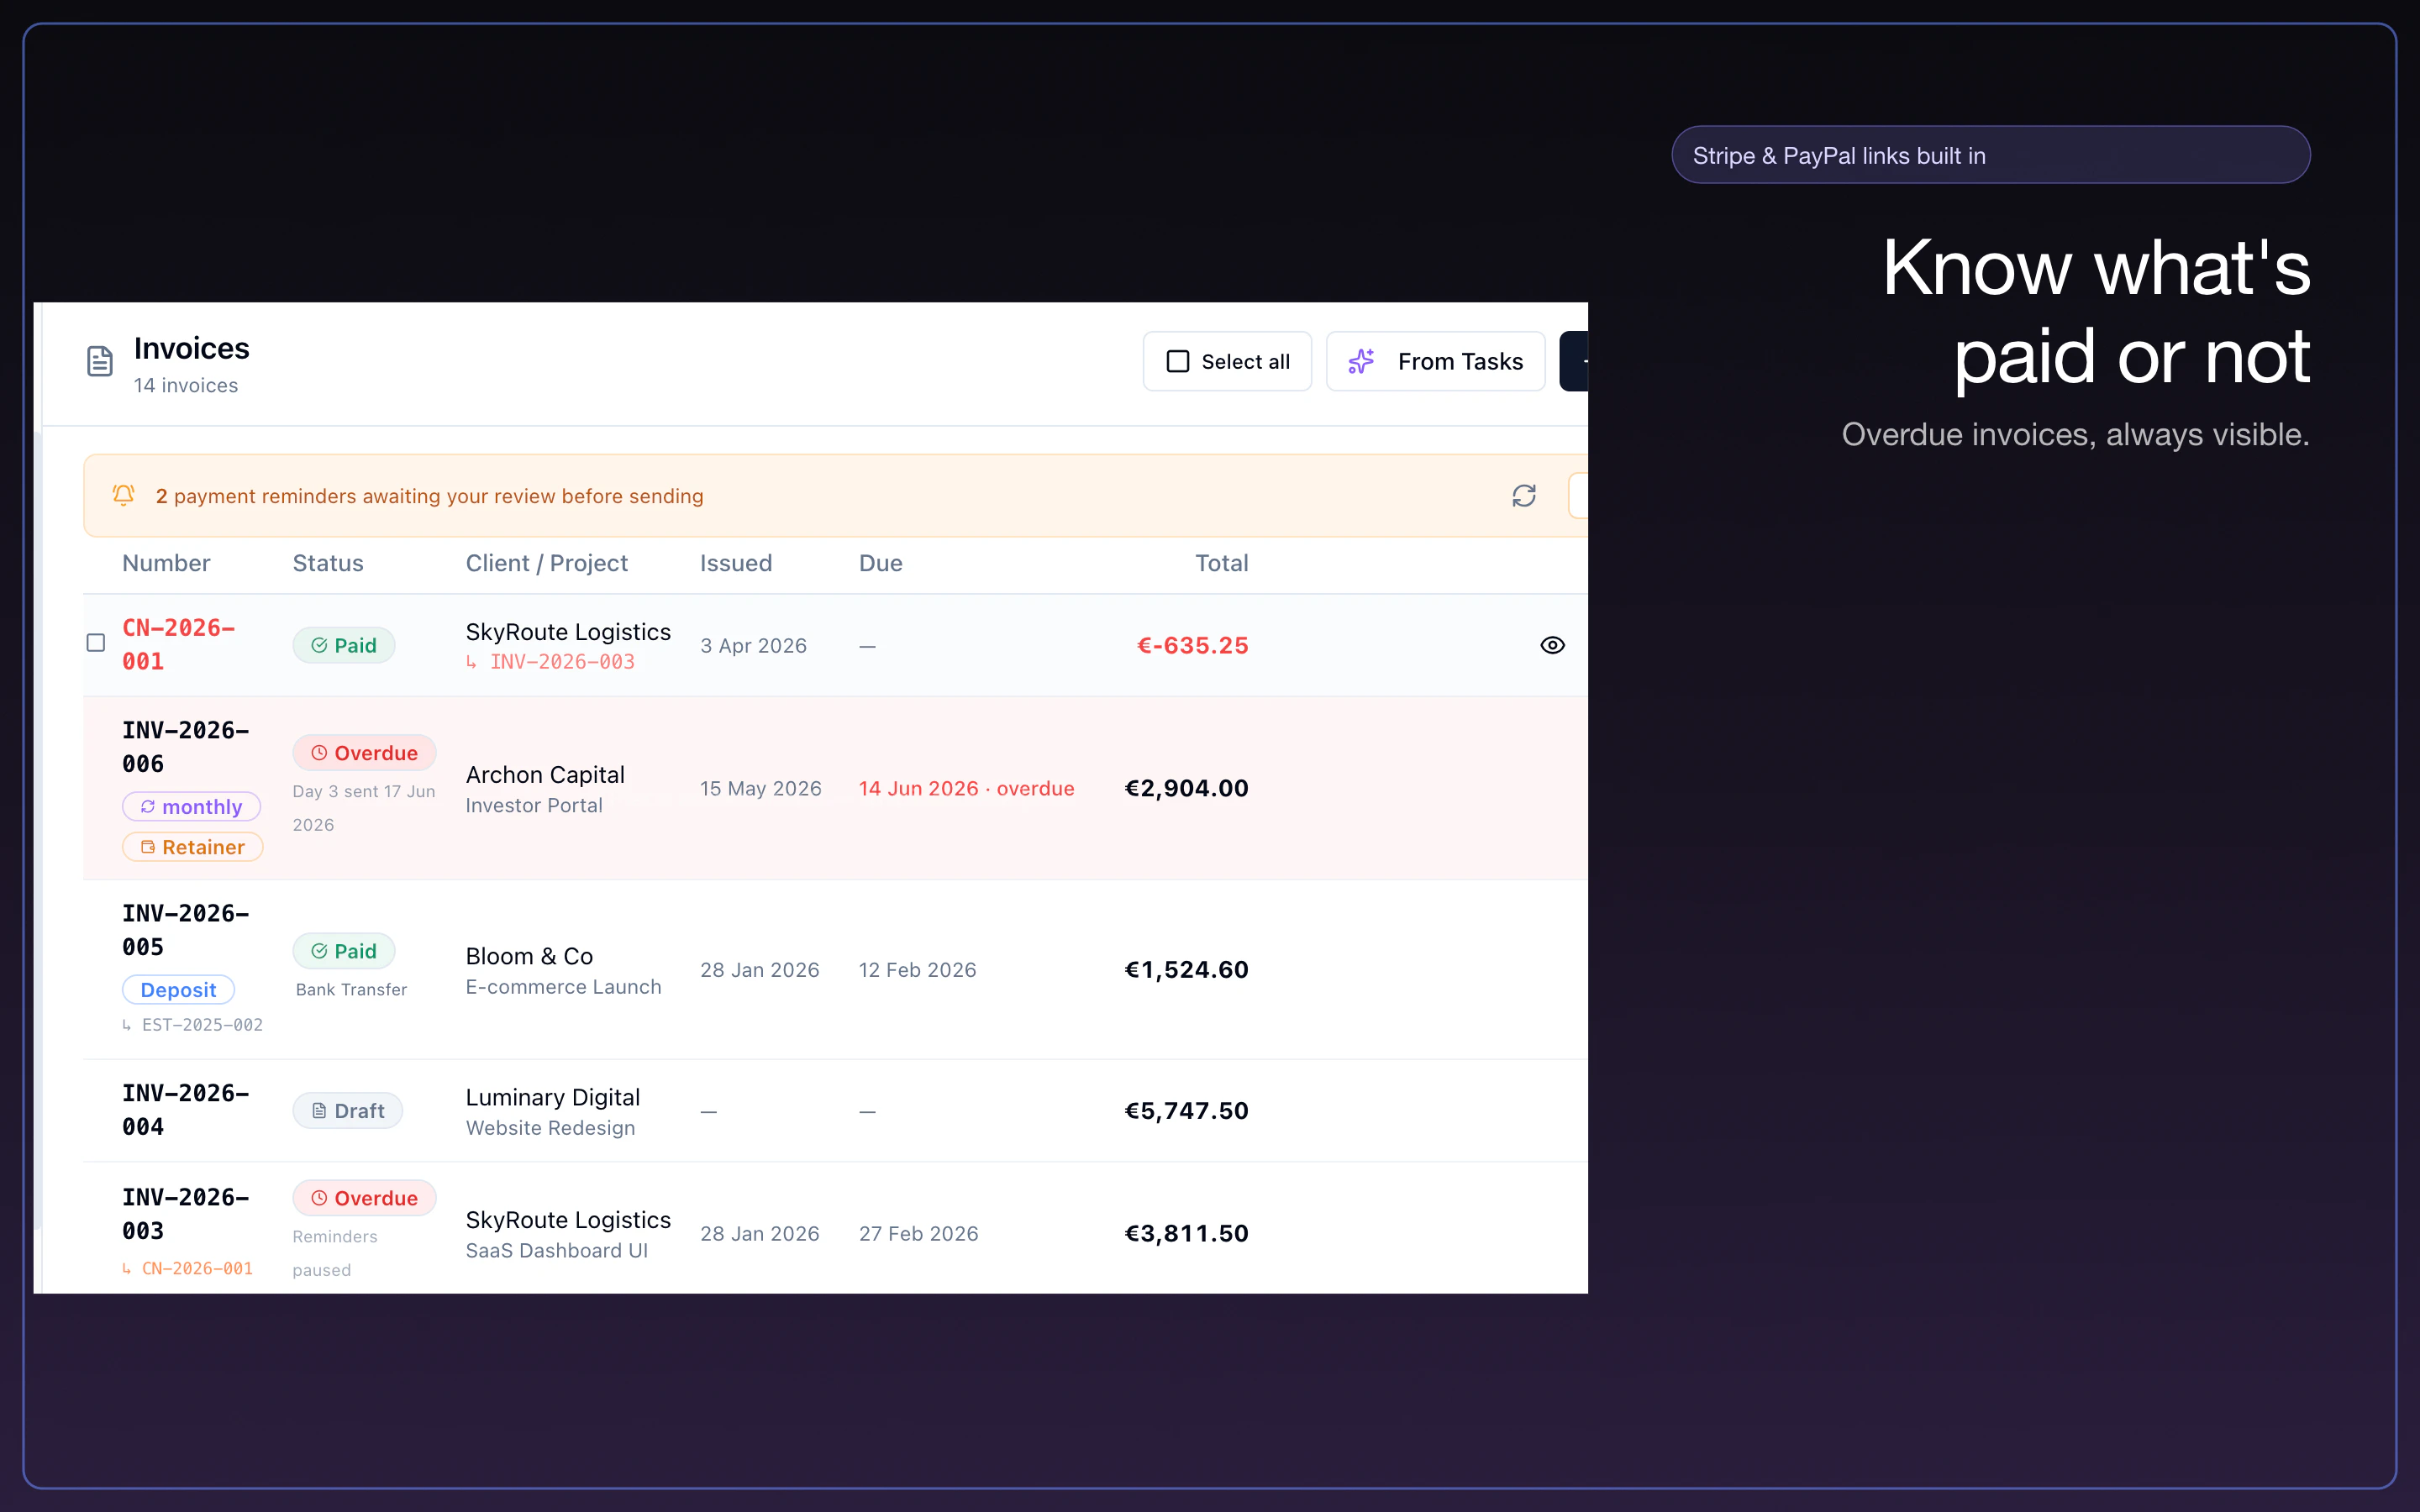The height and width of the screenshot is (1512, 2420).
Task: Tick the checkbox for row CN-2026-001
Action: (x=96, y=643)
